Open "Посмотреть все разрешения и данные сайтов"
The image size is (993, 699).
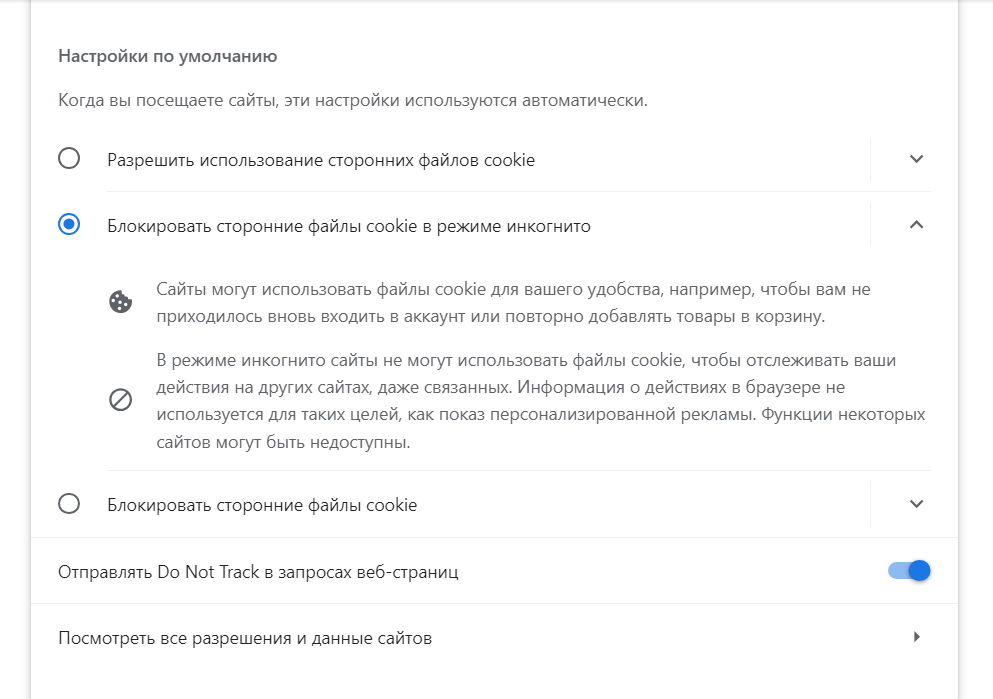coord(245,638)
